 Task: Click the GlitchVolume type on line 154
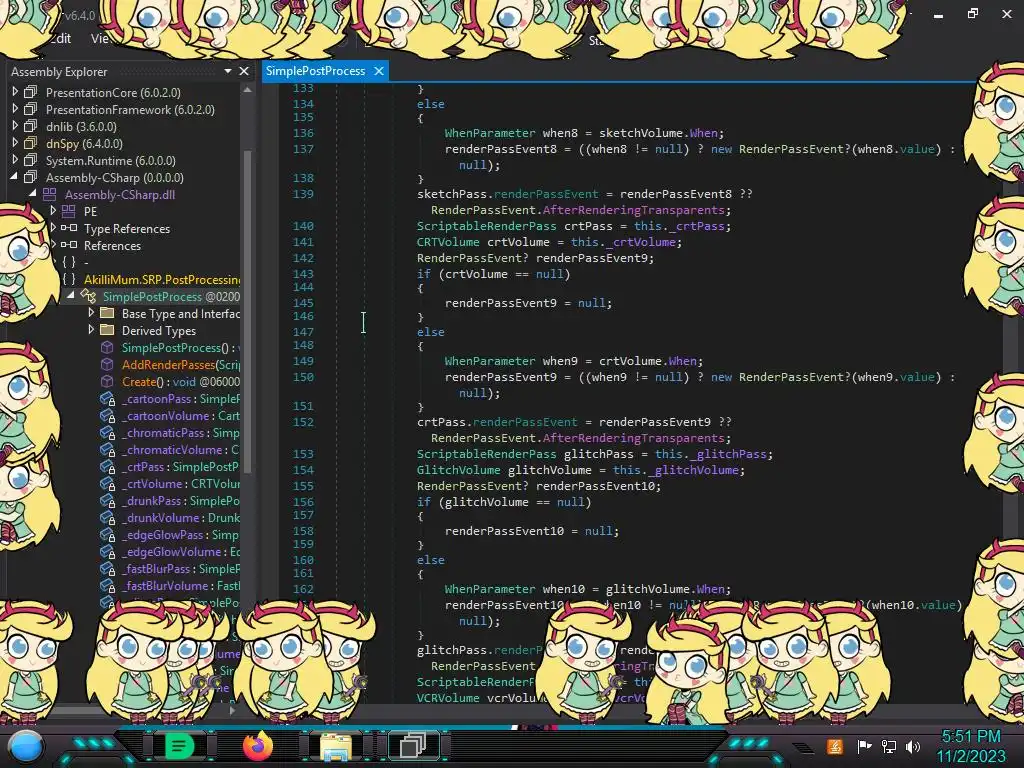pyautogui.click(x=458, y=470)
